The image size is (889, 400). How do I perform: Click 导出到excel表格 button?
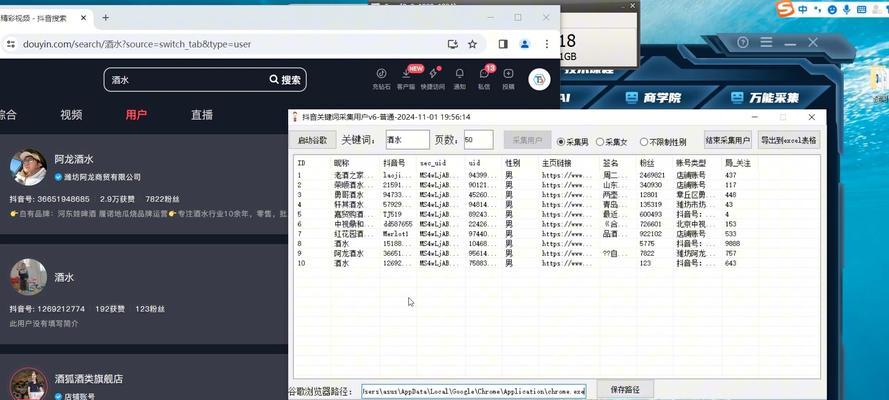(x=789, y=140)
